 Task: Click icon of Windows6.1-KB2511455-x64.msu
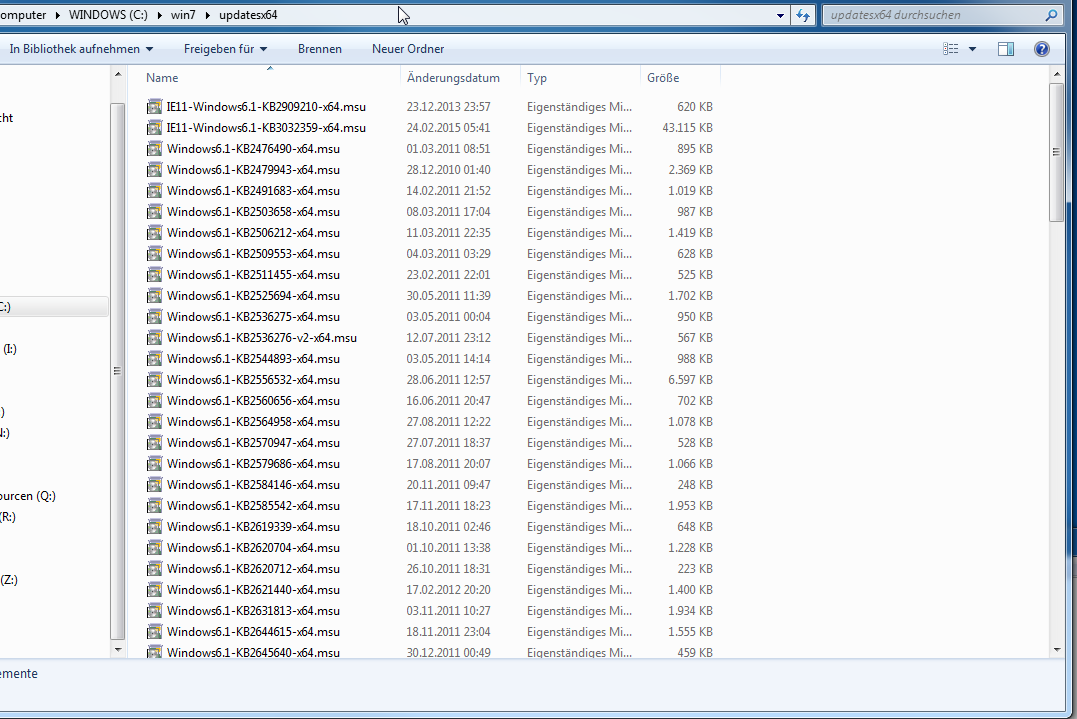tap(155, 275)
